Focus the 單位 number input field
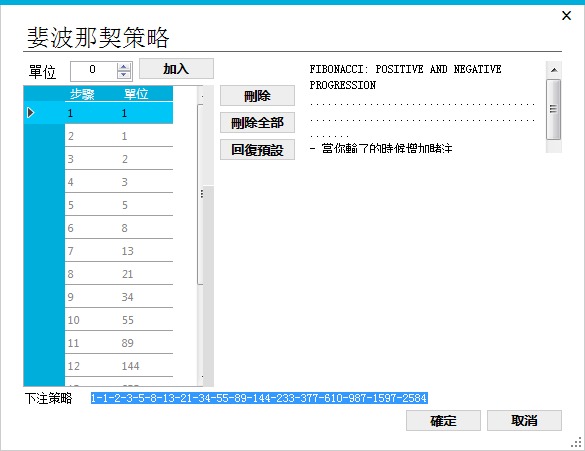Image resolution: width=585 pixels, height=451 pixels. pos(93,70)
